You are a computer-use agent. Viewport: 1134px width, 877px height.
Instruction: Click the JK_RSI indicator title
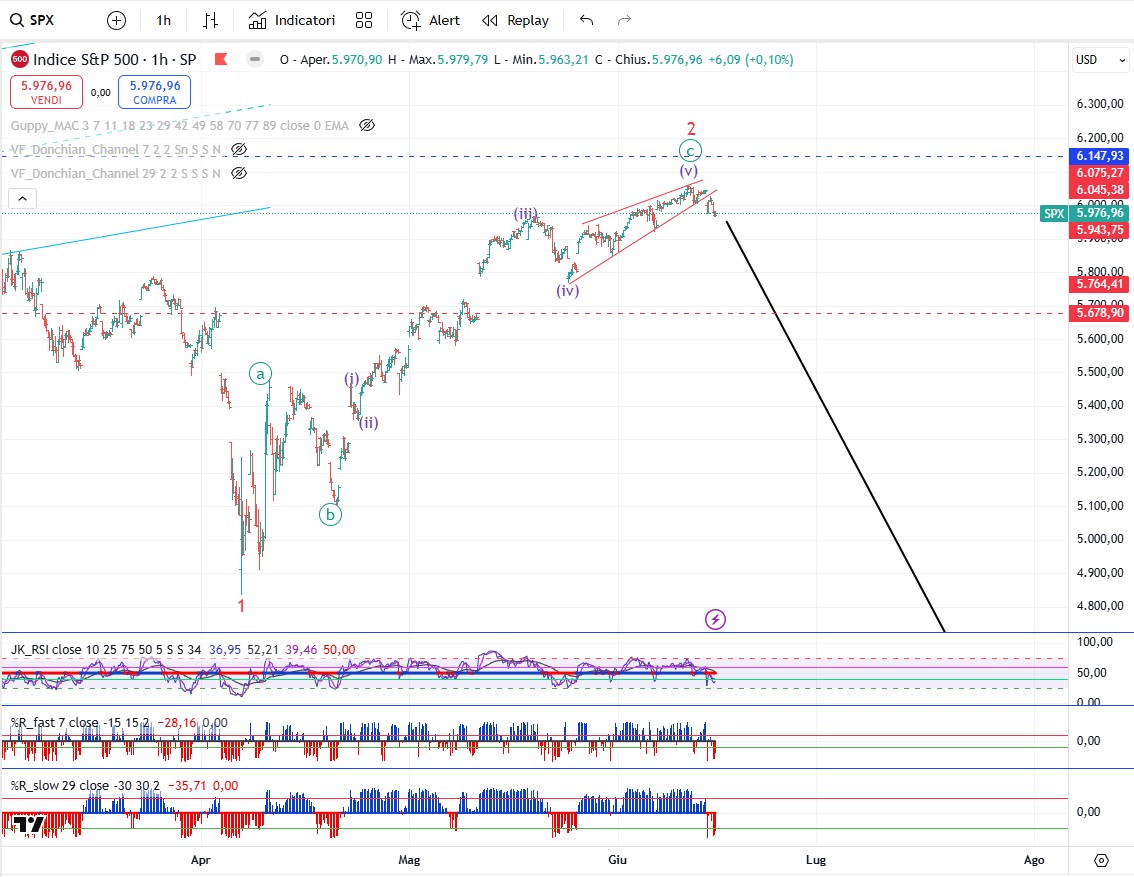tap(106, 649)
